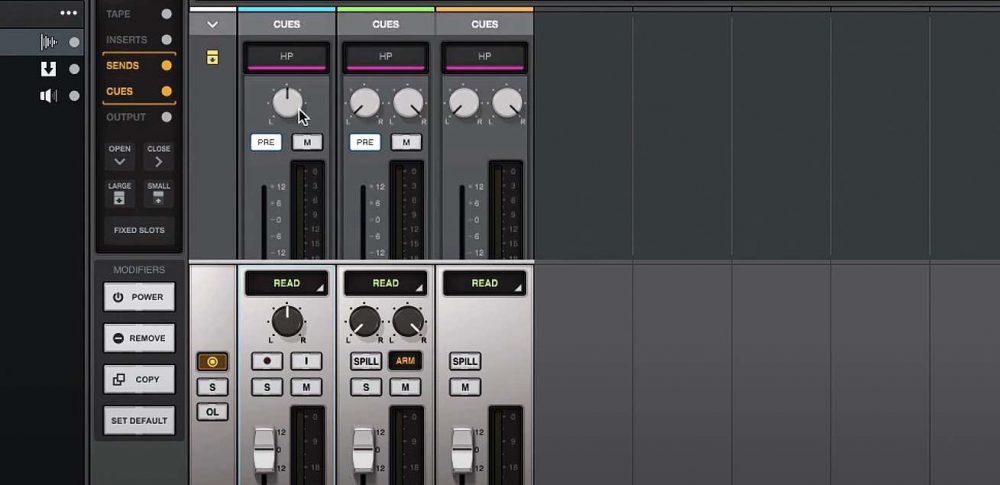Click the Open chevron to expand rows
This screenshot has width=1000, height=485.
coord(119,161)
